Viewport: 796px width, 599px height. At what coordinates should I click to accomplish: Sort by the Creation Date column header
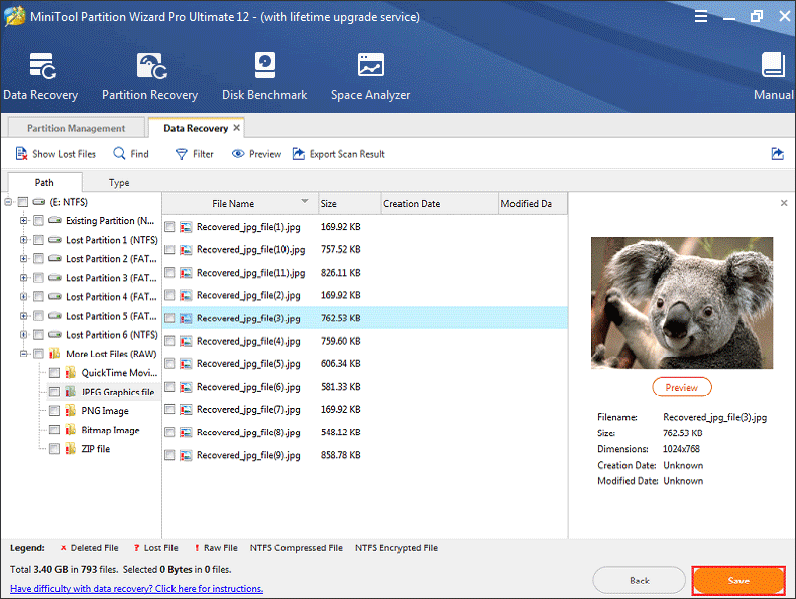pos(440,204)
